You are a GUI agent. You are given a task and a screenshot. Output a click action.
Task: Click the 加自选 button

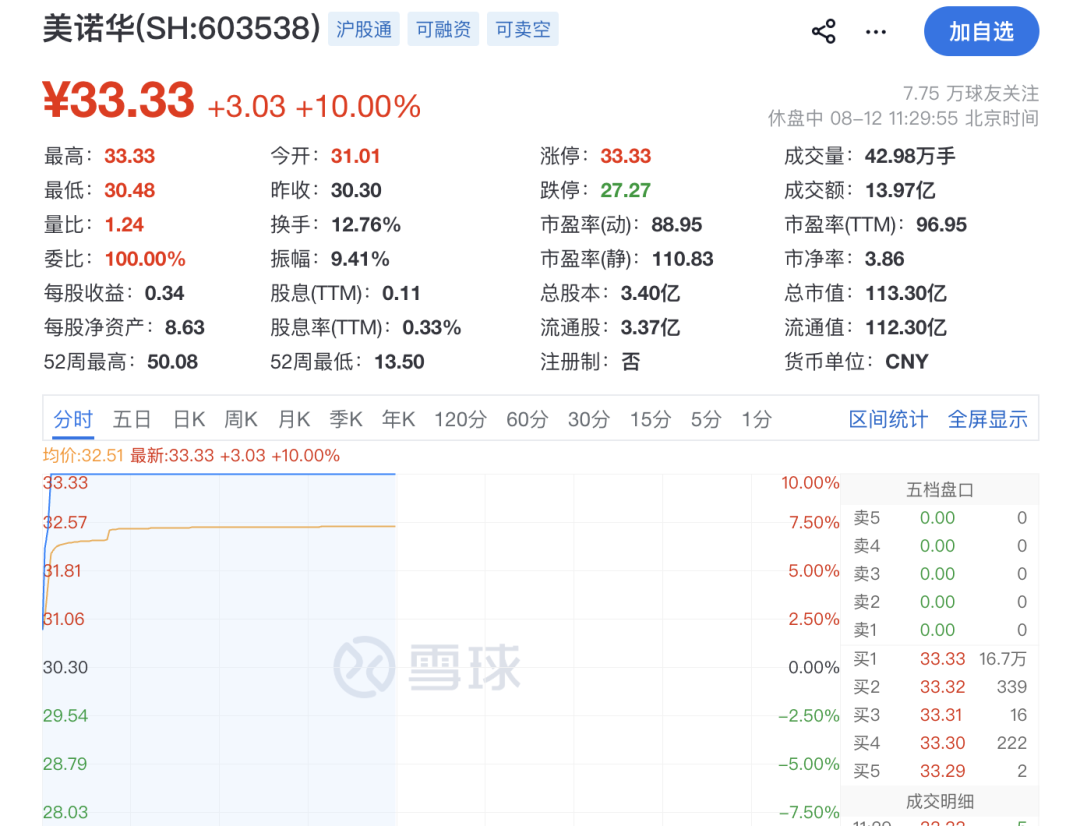pos(981,32)
